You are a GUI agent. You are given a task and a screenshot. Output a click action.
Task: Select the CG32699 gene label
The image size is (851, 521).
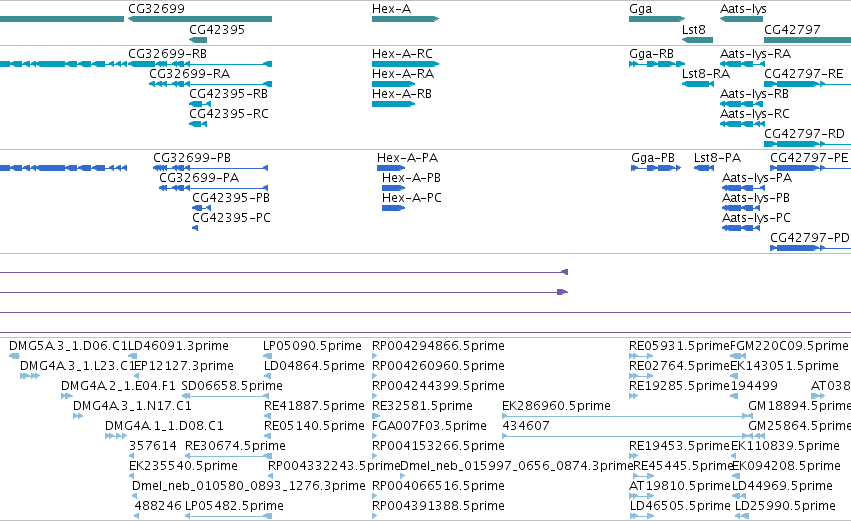[156, 9]
